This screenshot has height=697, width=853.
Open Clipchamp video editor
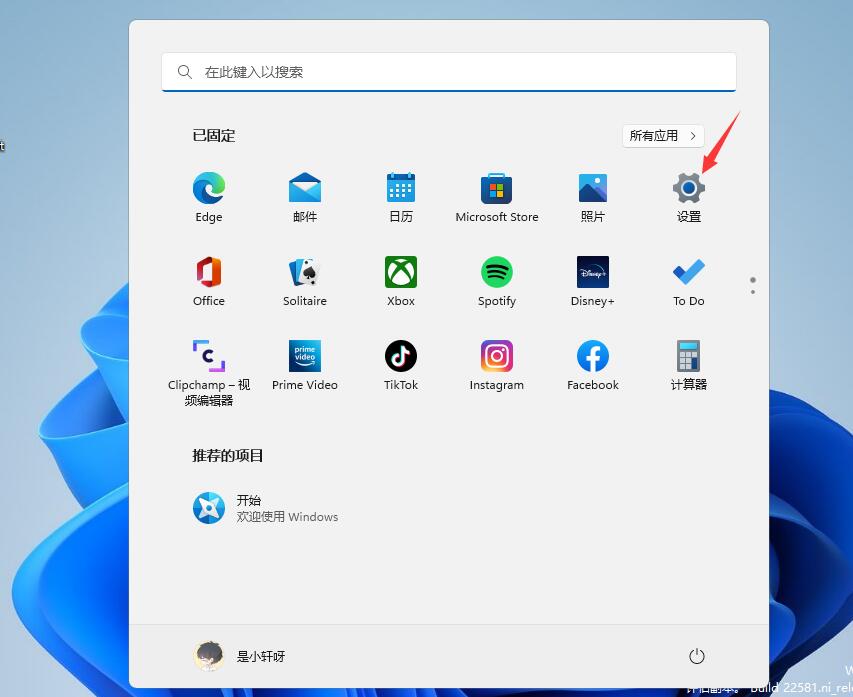[209, 356]
